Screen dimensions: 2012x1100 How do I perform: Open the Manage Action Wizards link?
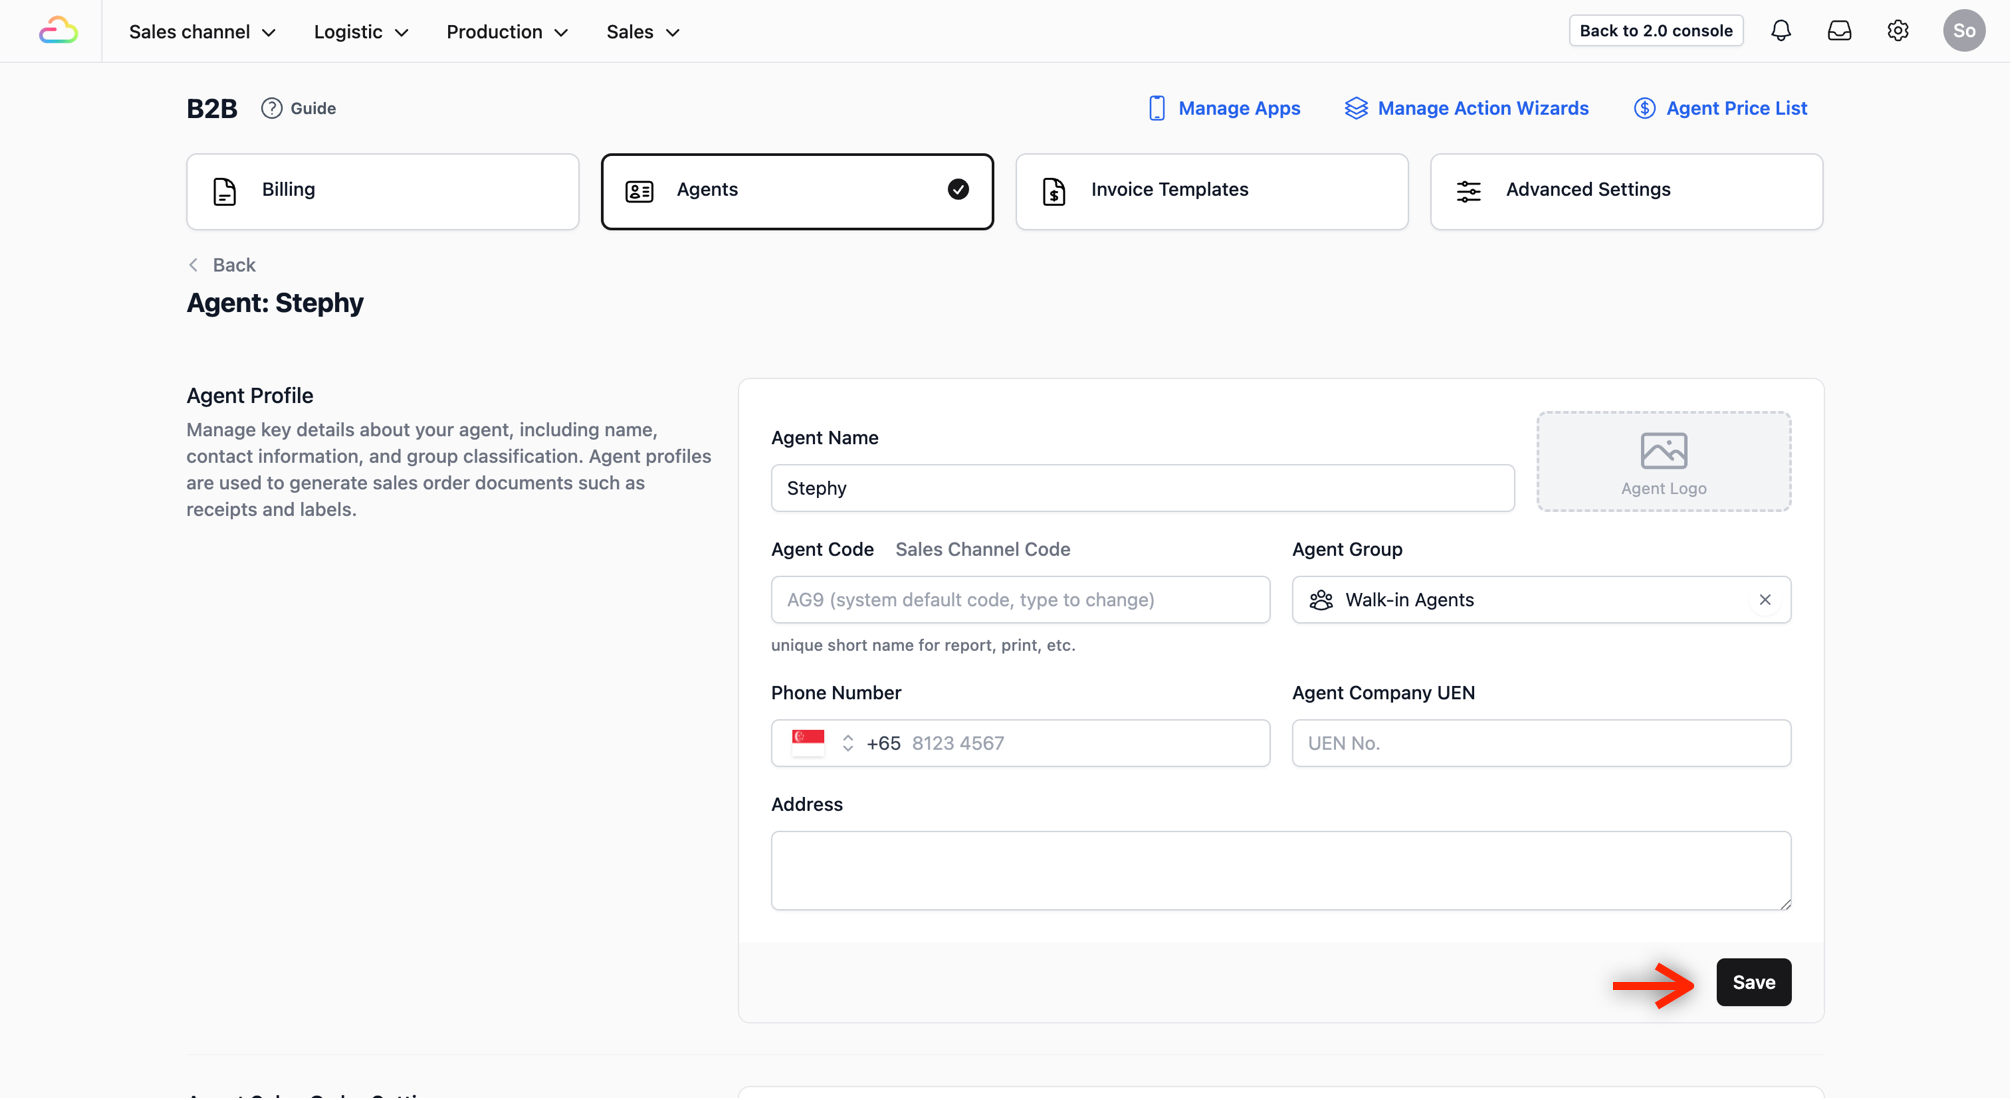[1466, 108]
